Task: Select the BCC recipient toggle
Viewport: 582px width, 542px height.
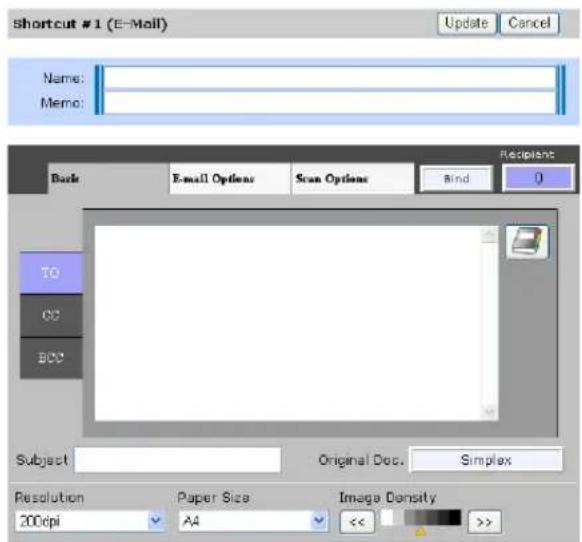Action: click(51, 358)
